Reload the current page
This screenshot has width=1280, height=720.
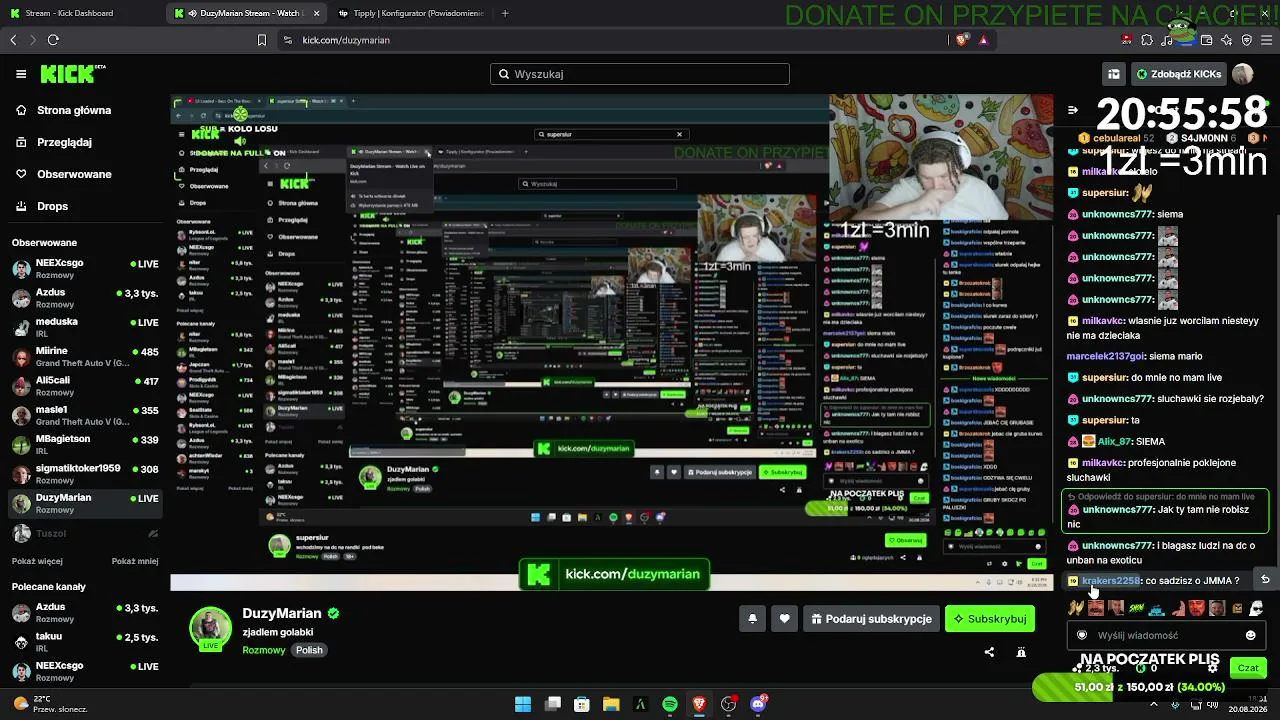(53, 40)
